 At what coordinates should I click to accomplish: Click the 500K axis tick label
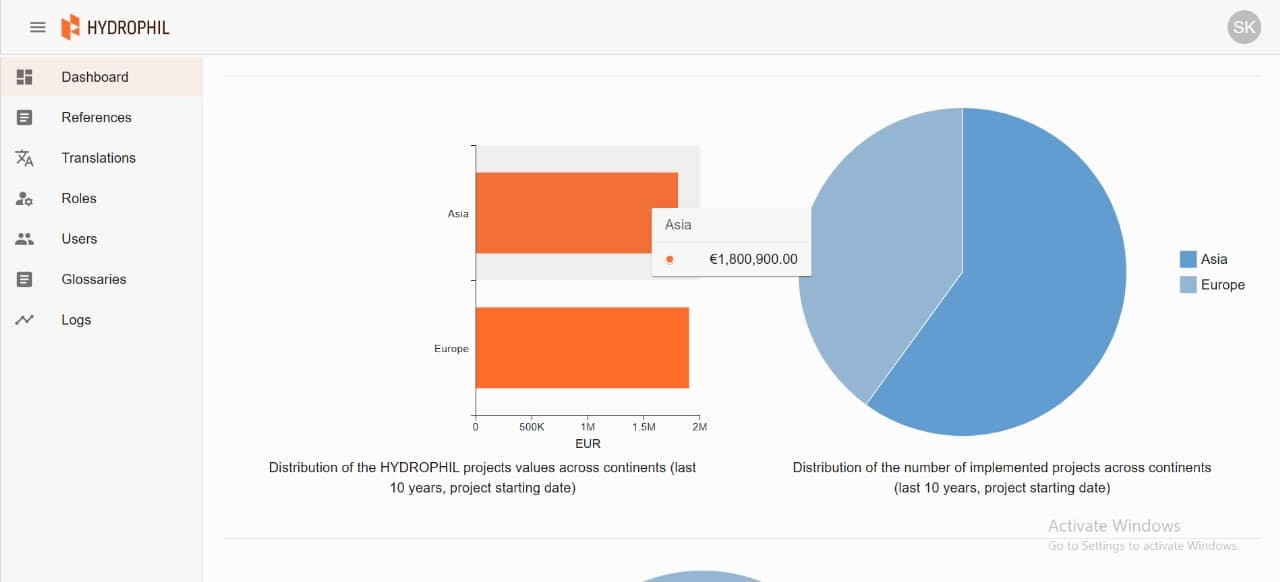531,427
